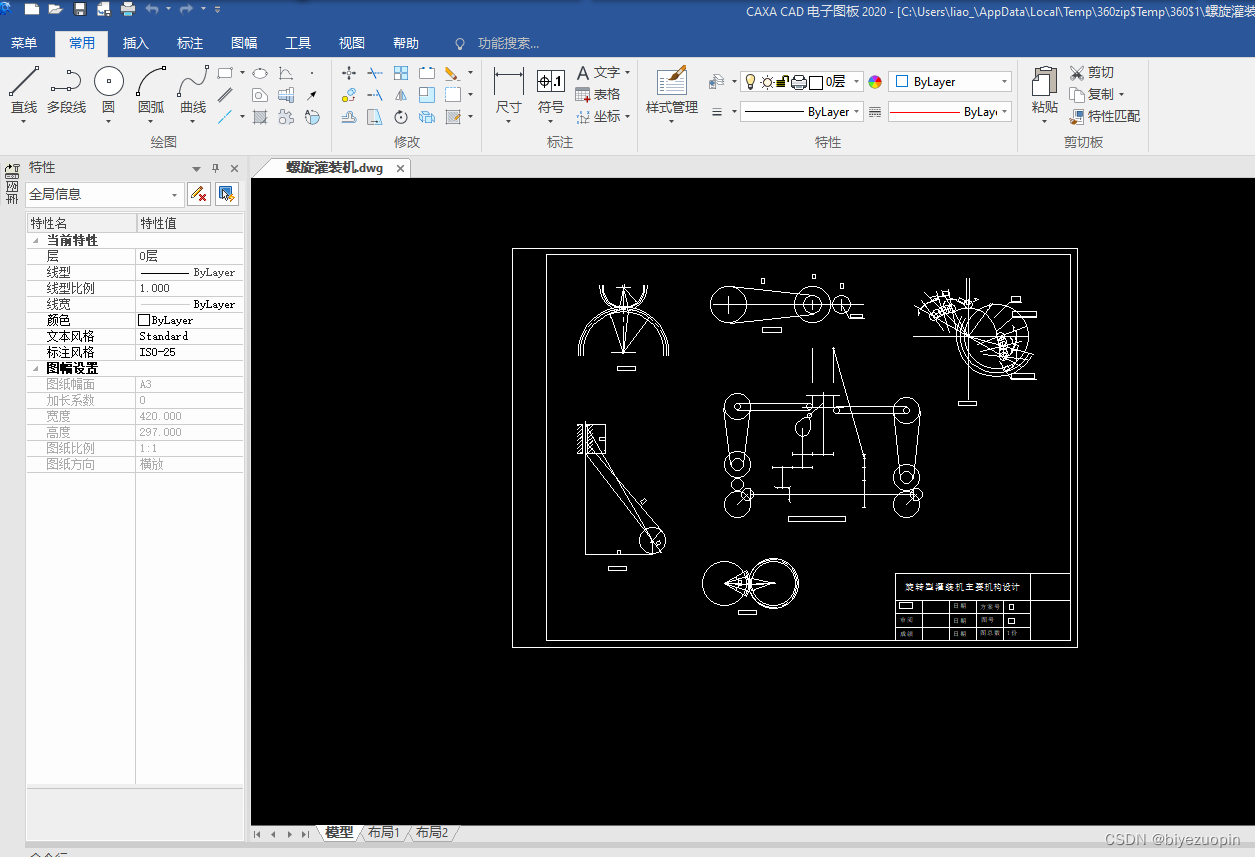Click the 功能搜索 search field
The width and height of the screenshot is (1255, 857).
pos(508,43)
